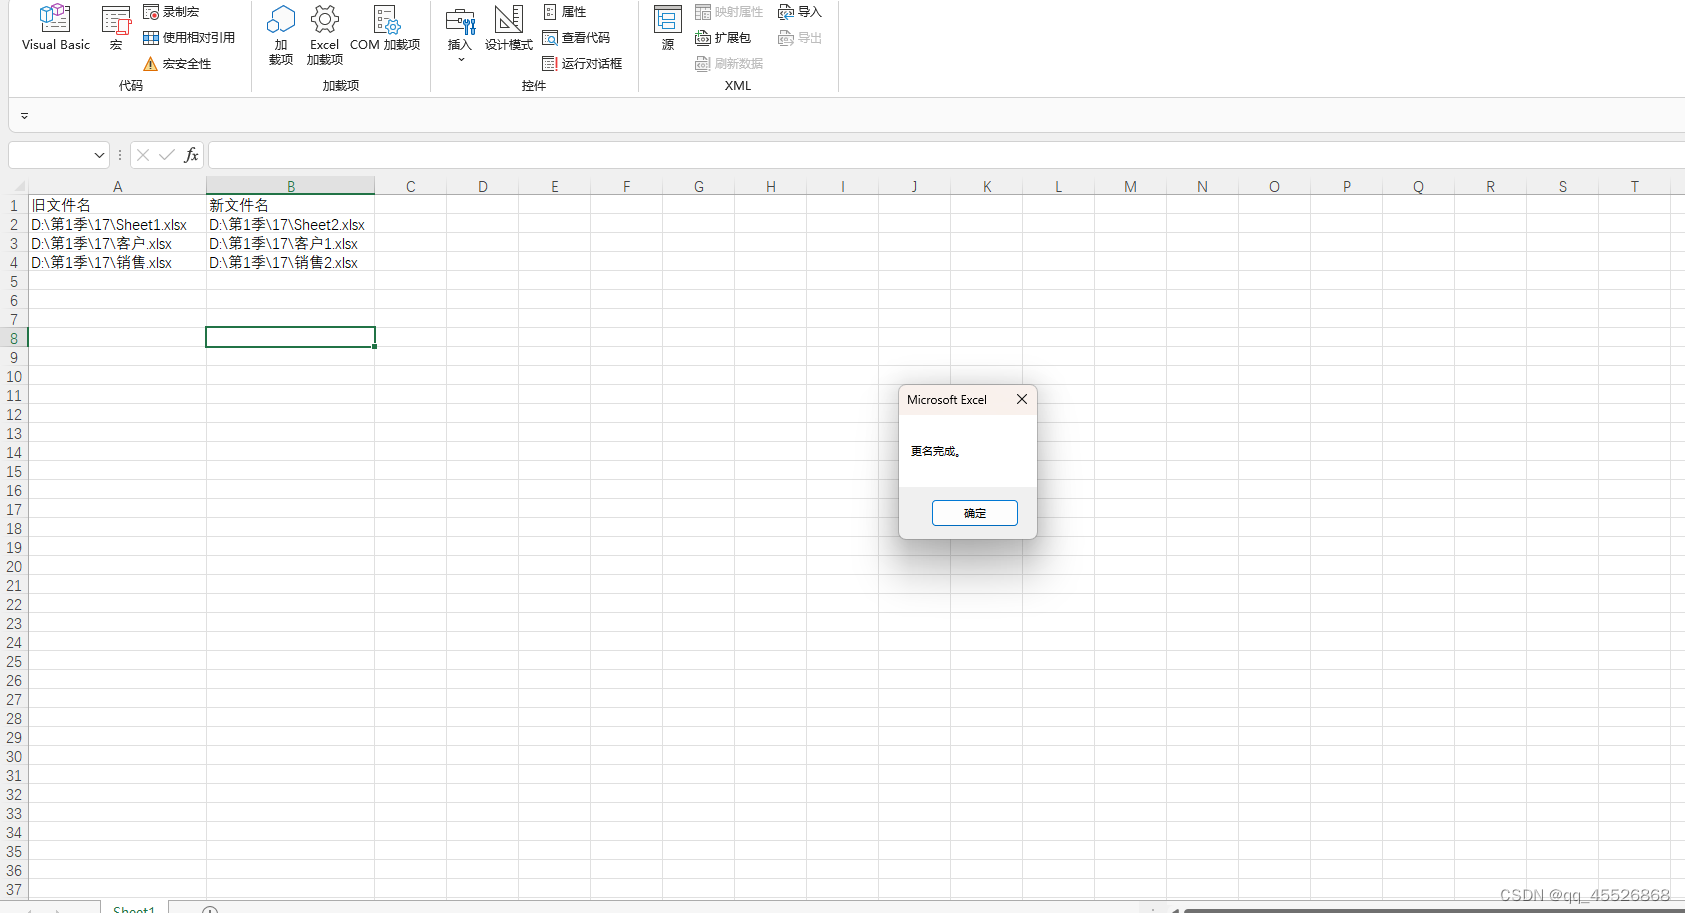Select row 20 header

(x=14, y=567)
